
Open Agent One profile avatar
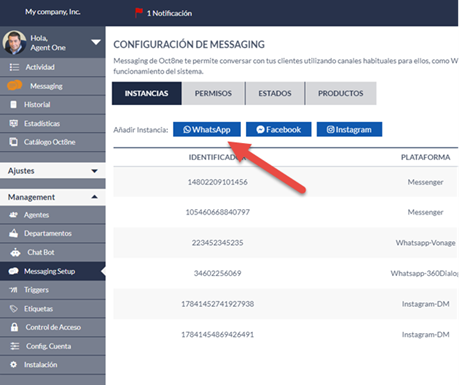(x=14, y=42)
